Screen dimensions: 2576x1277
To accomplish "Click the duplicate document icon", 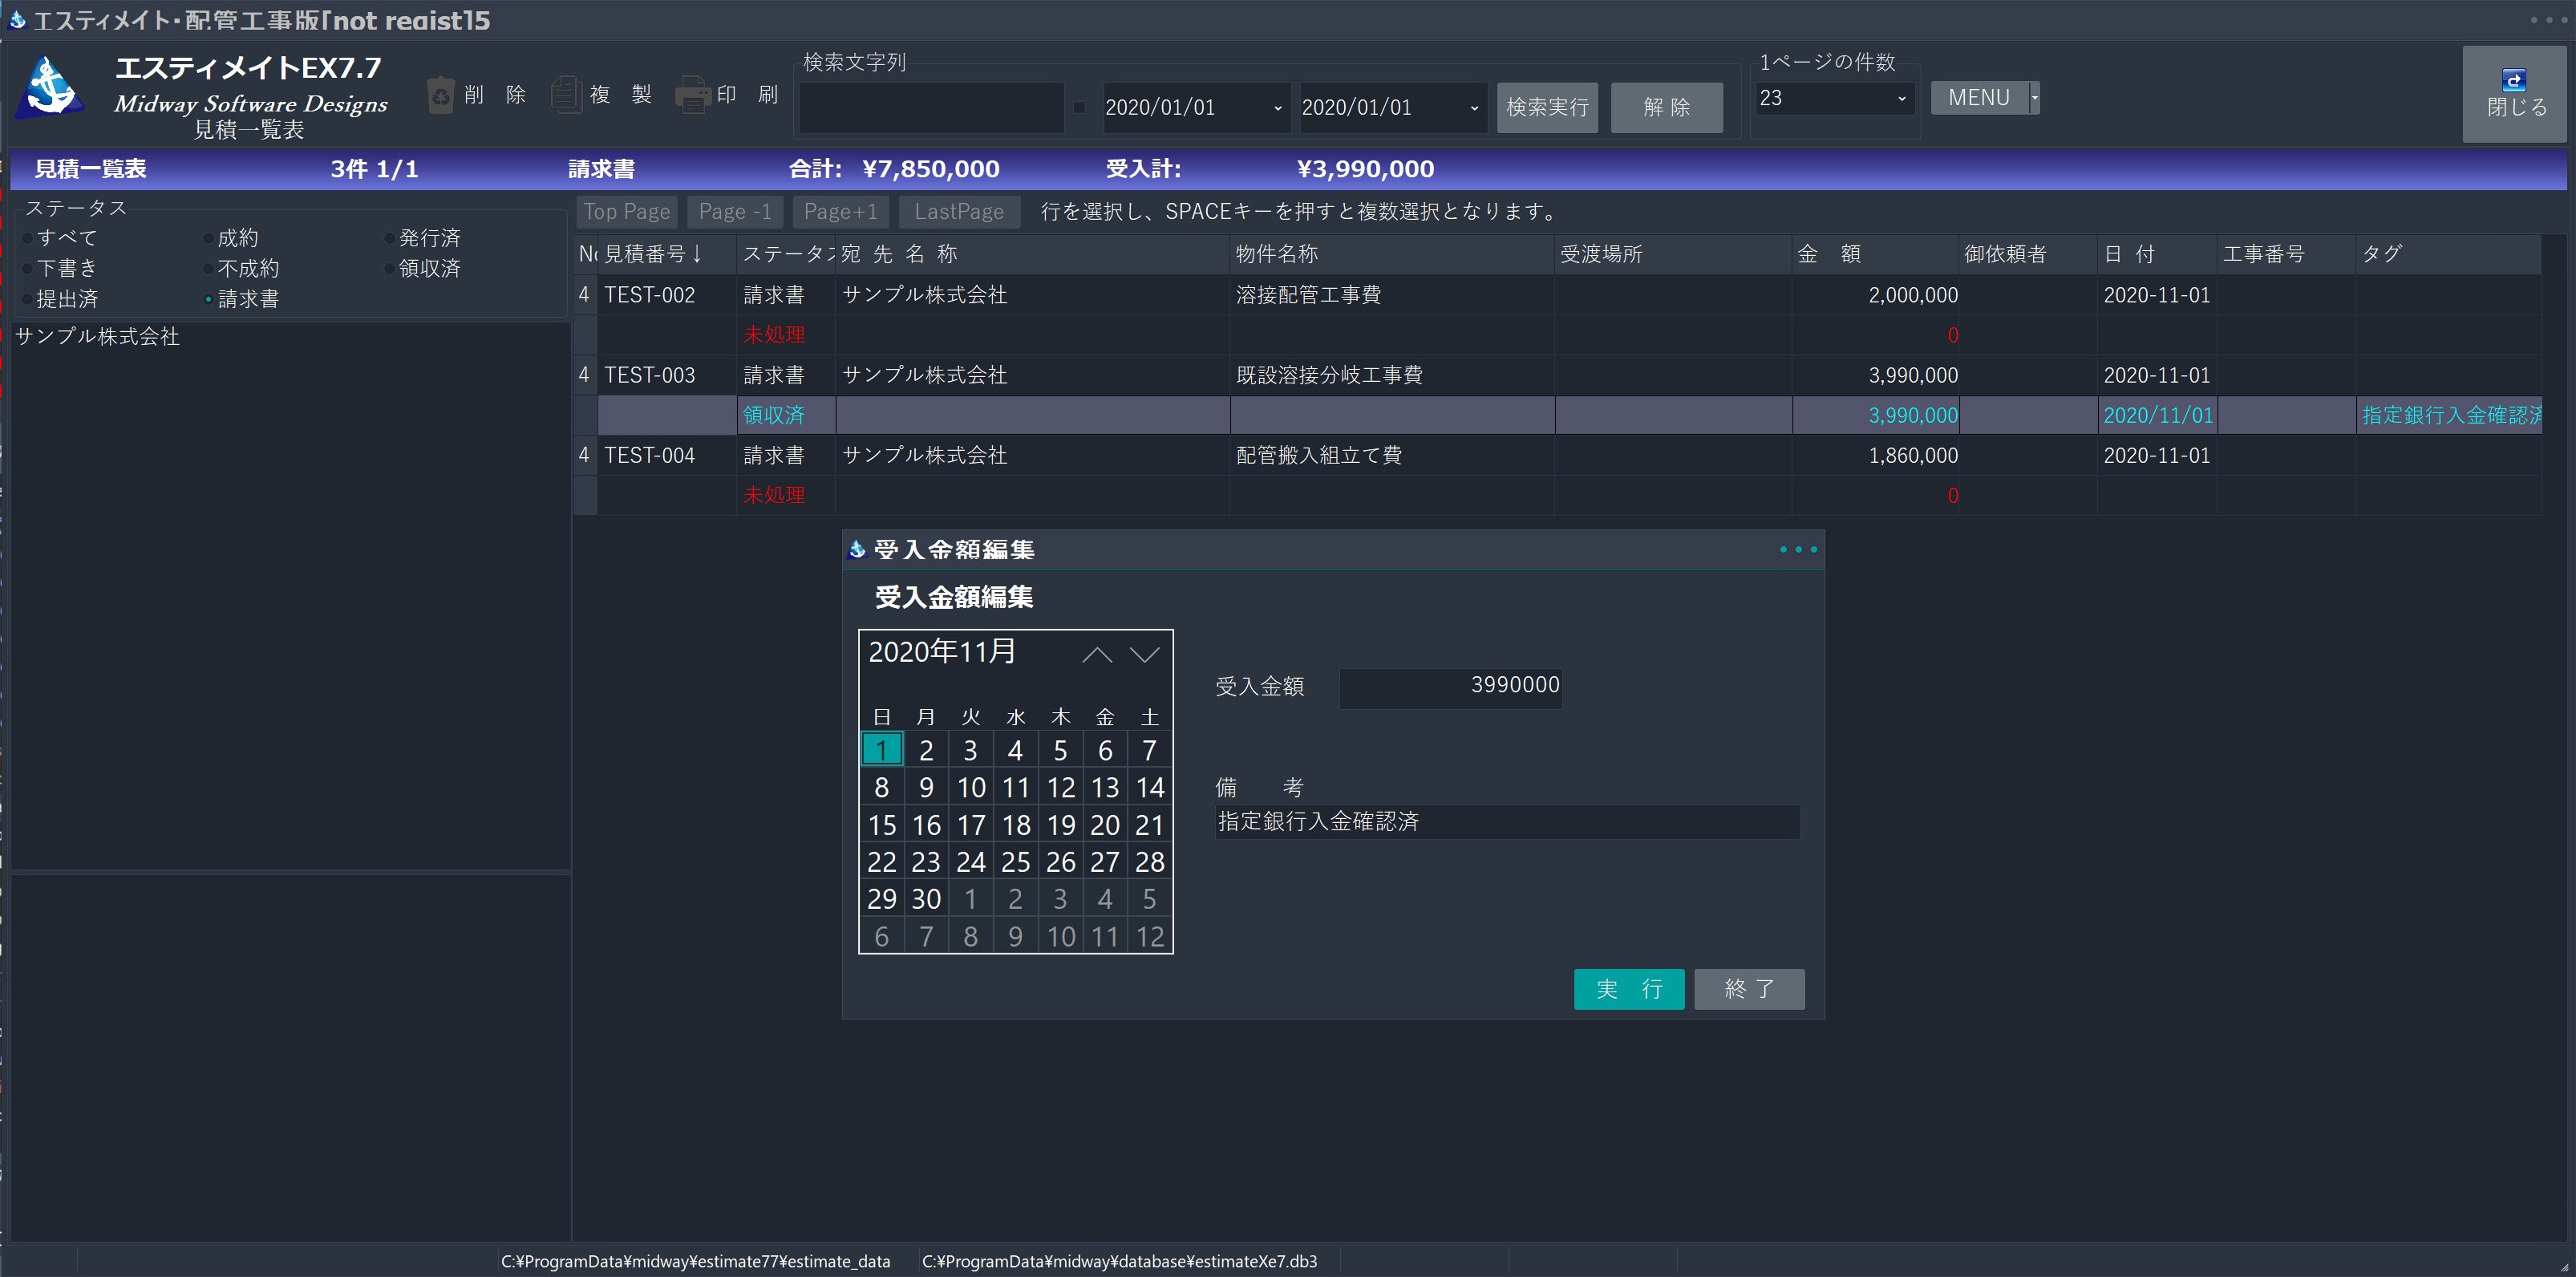I will [x=566, y=96].
